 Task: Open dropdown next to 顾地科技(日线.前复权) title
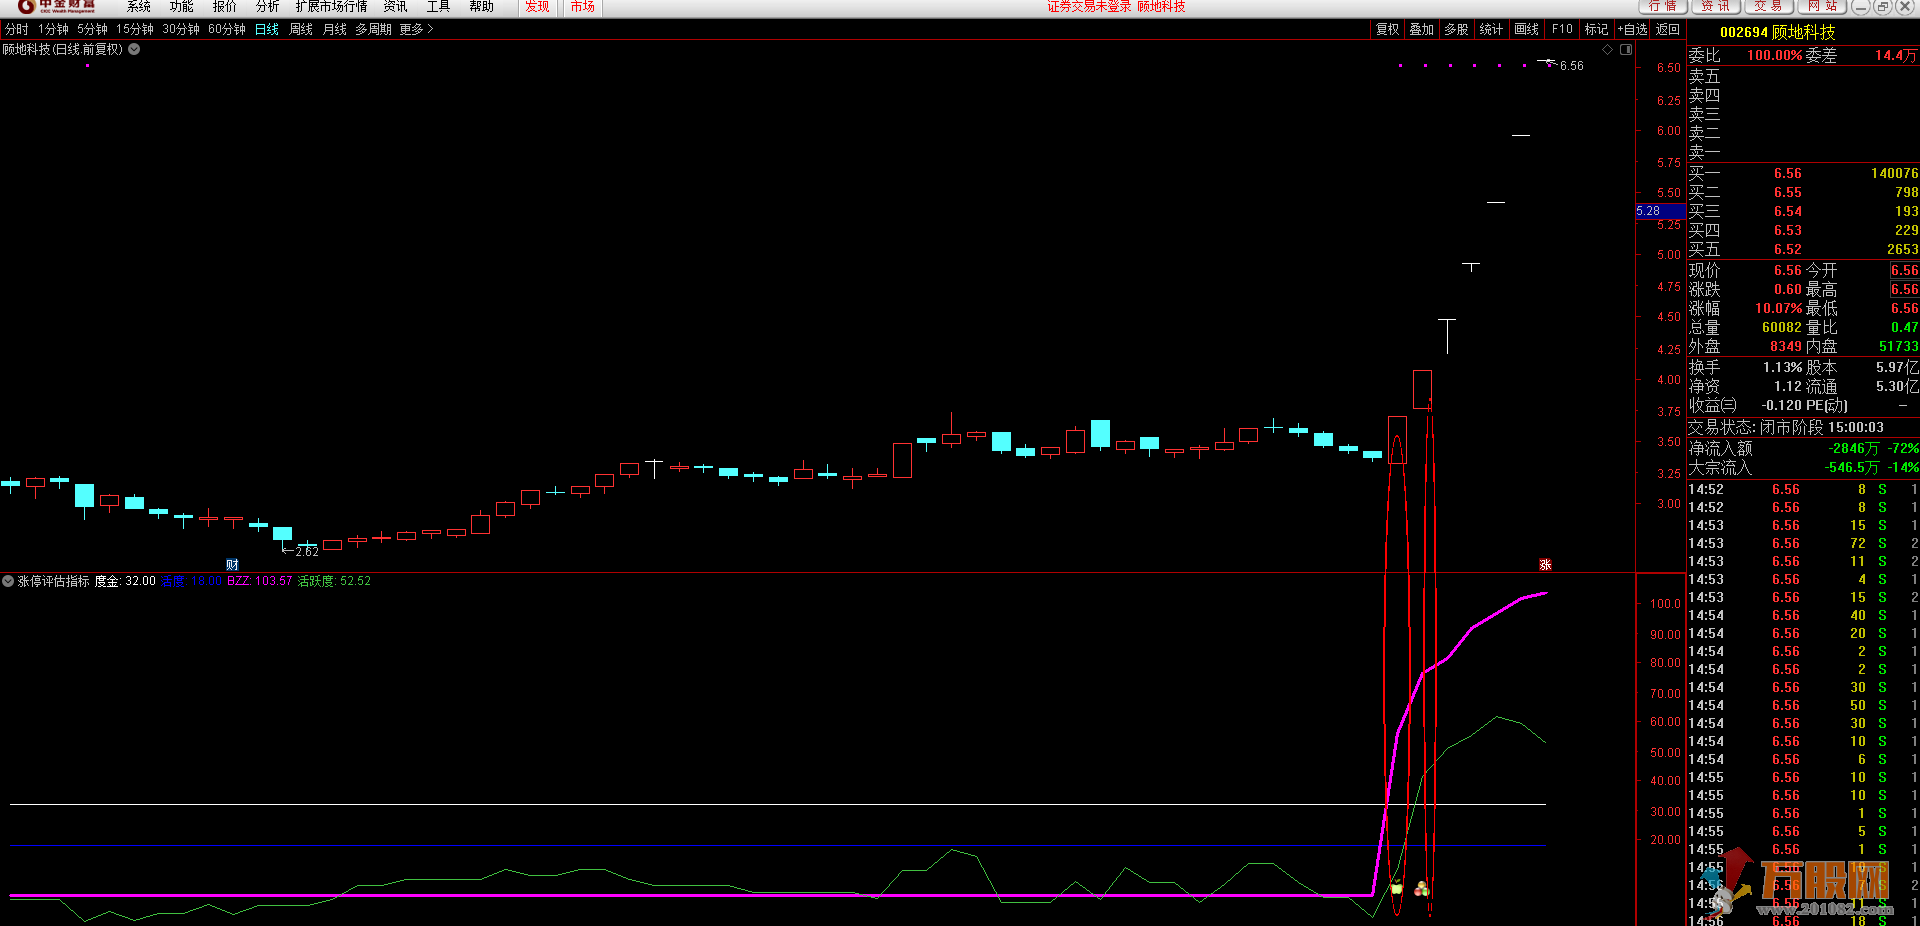click(x=134, y=49)
